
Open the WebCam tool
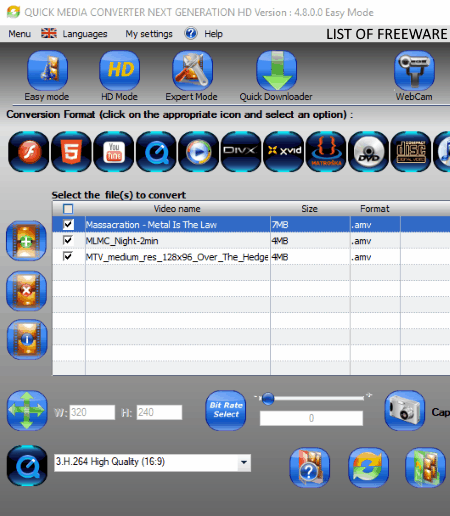click(414, 70)
